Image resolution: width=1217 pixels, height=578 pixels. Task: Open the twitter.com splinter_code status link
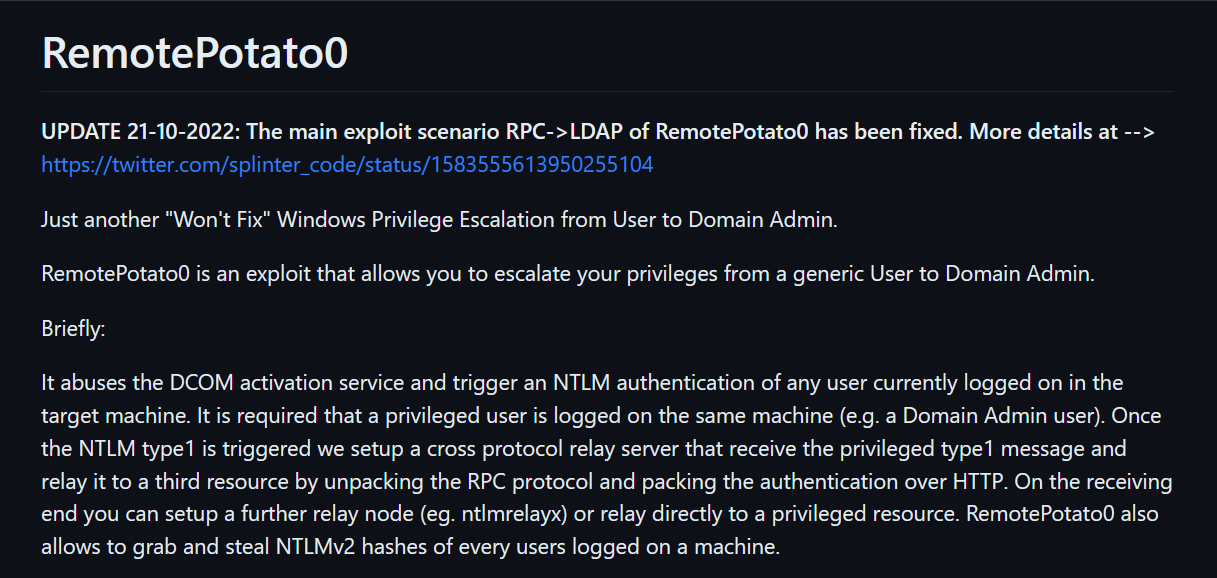[x=347, y=165]
